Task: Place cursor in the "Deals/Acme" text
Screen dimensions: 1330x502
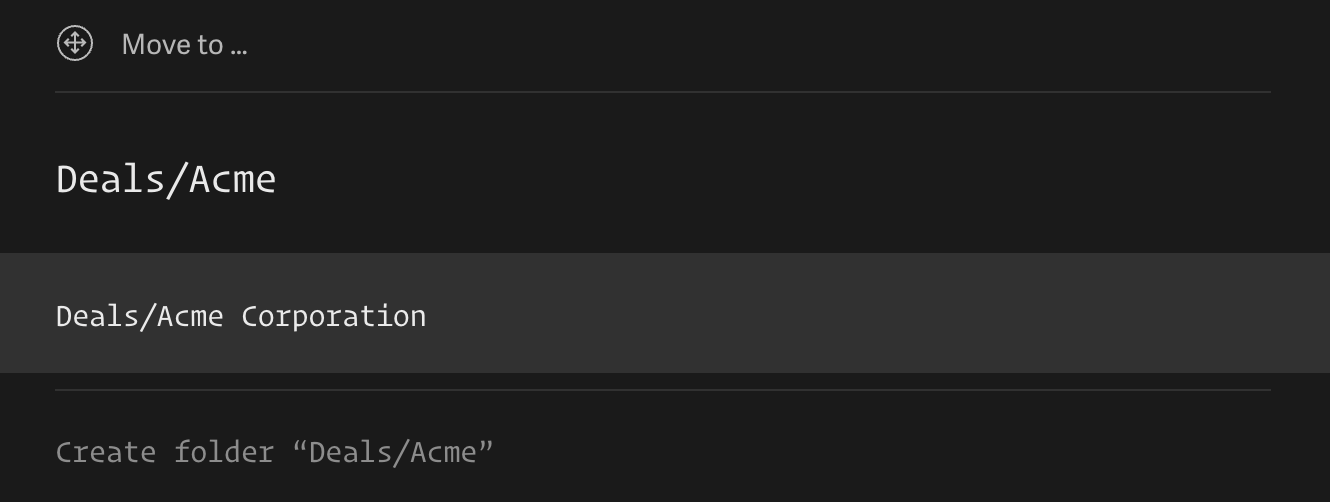Action: (x=166, y=180)
